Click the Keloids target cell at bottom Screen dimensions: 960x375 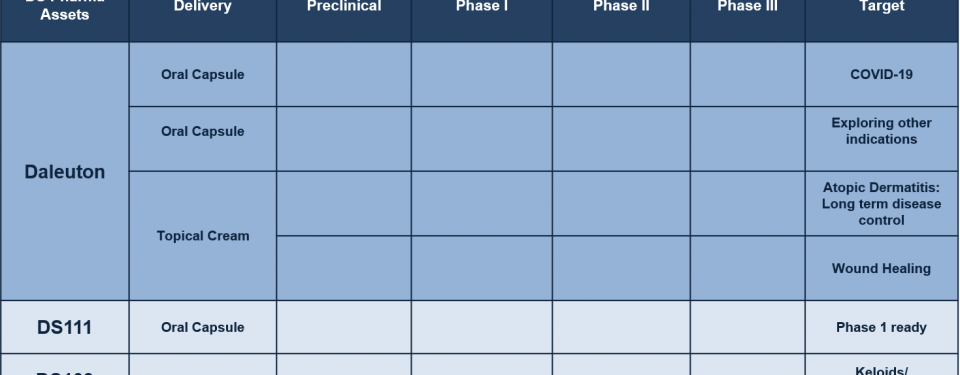click(x=882, y=365)
